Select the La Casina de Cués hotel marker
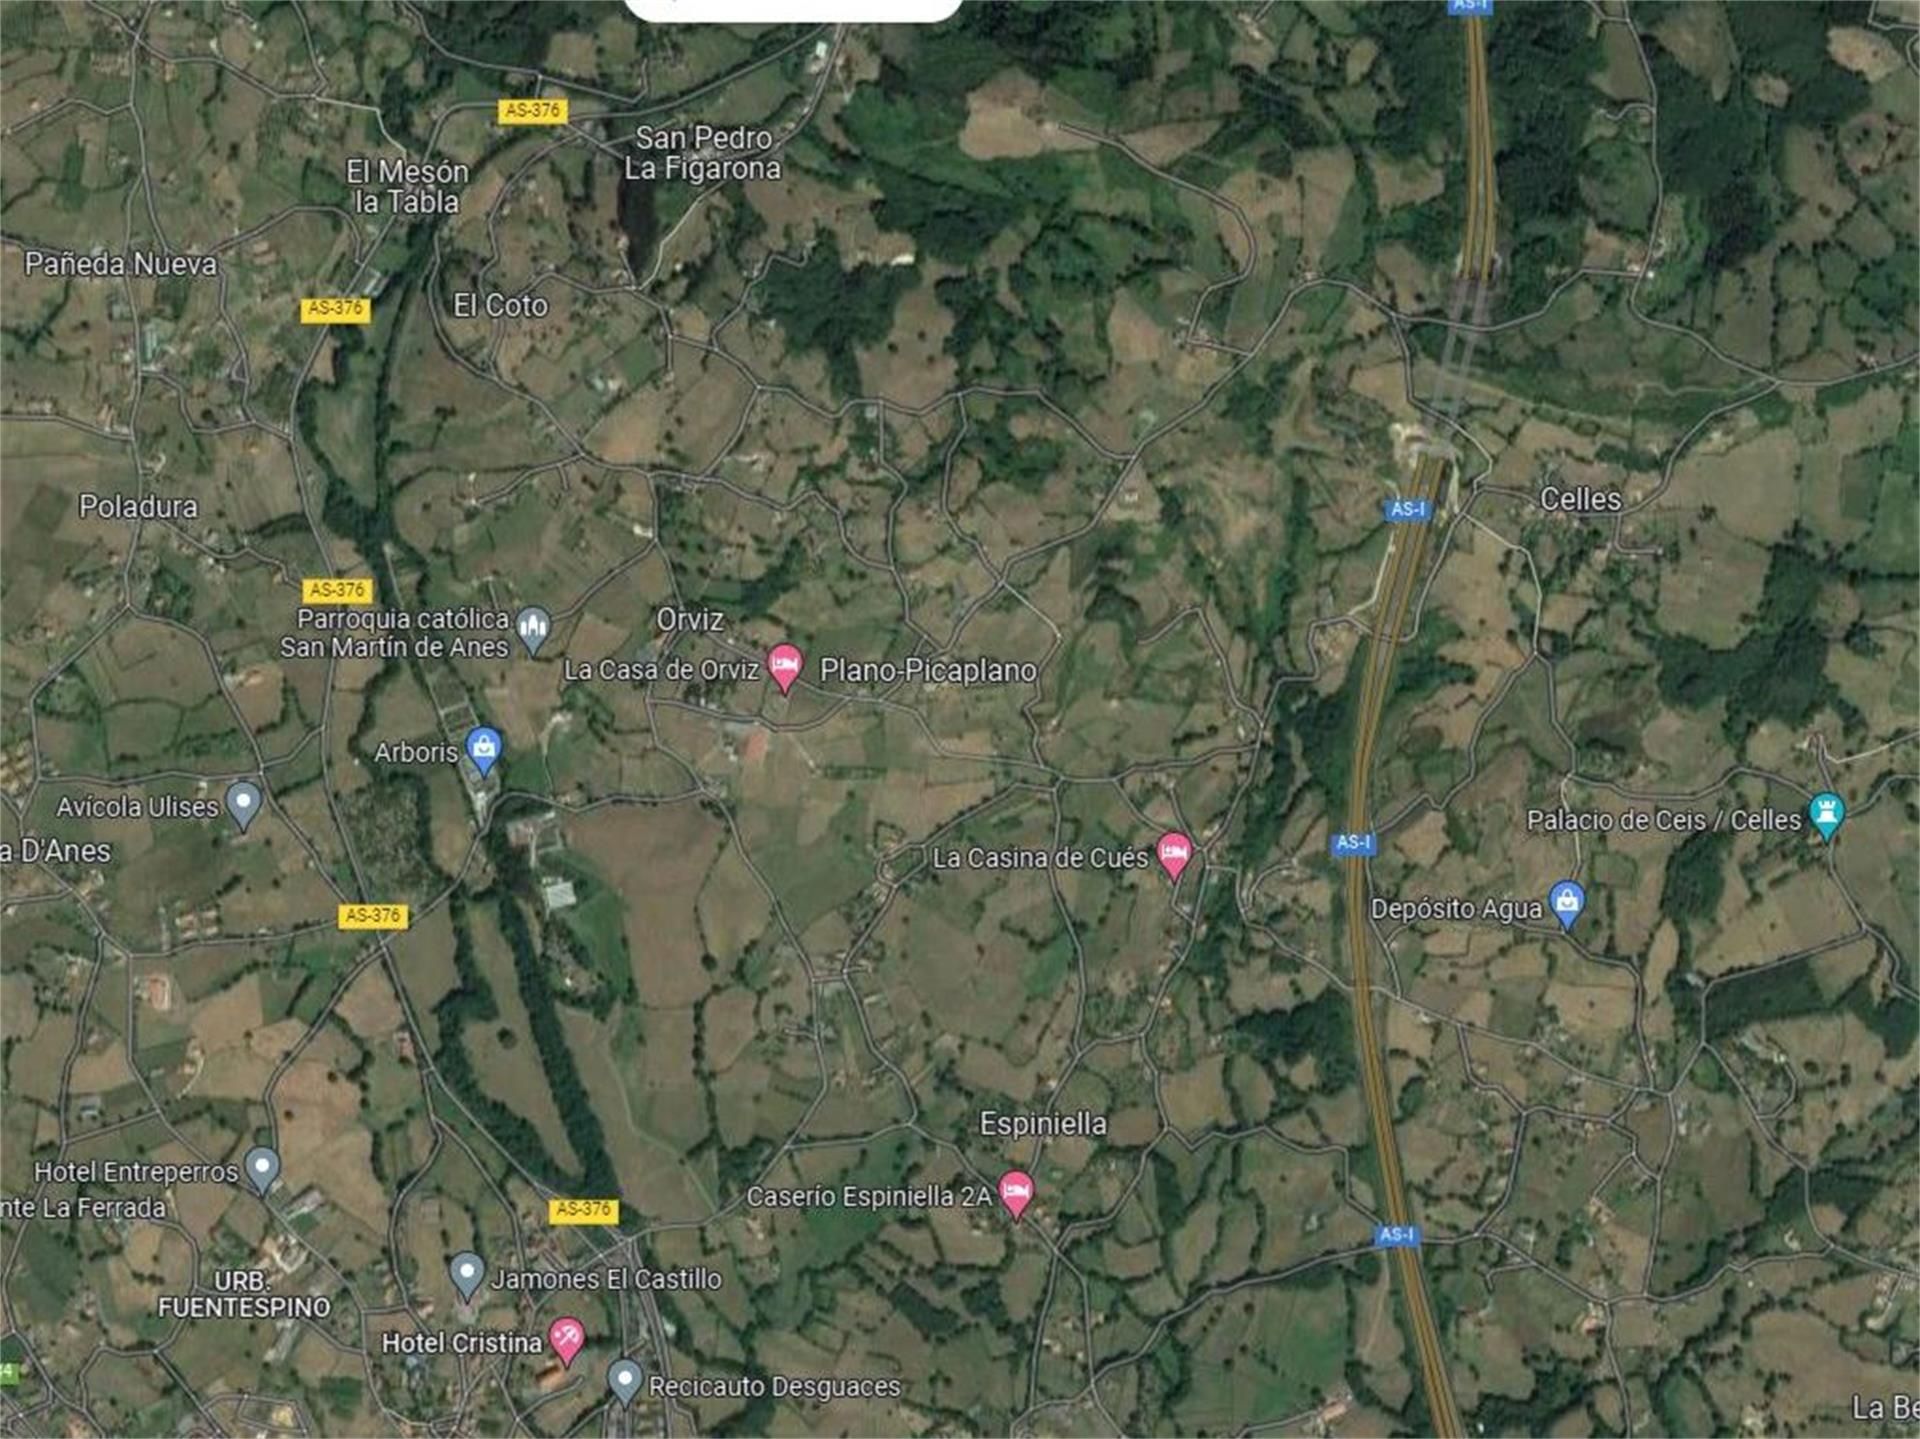This screenshot has width=1920, height=1439. [x=1174, y=857]
